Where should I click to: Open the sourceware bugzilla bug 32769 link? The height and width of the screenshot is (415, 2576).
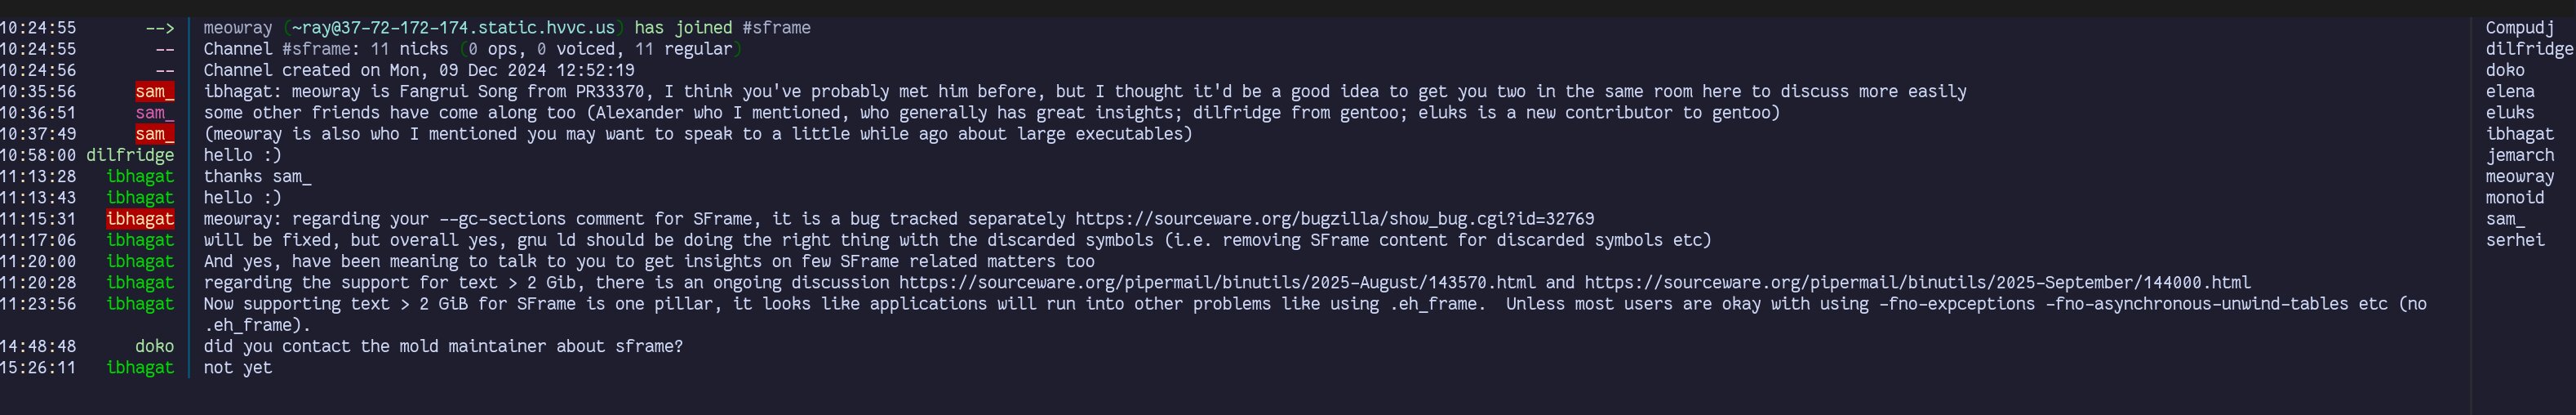coord(1334,219)
